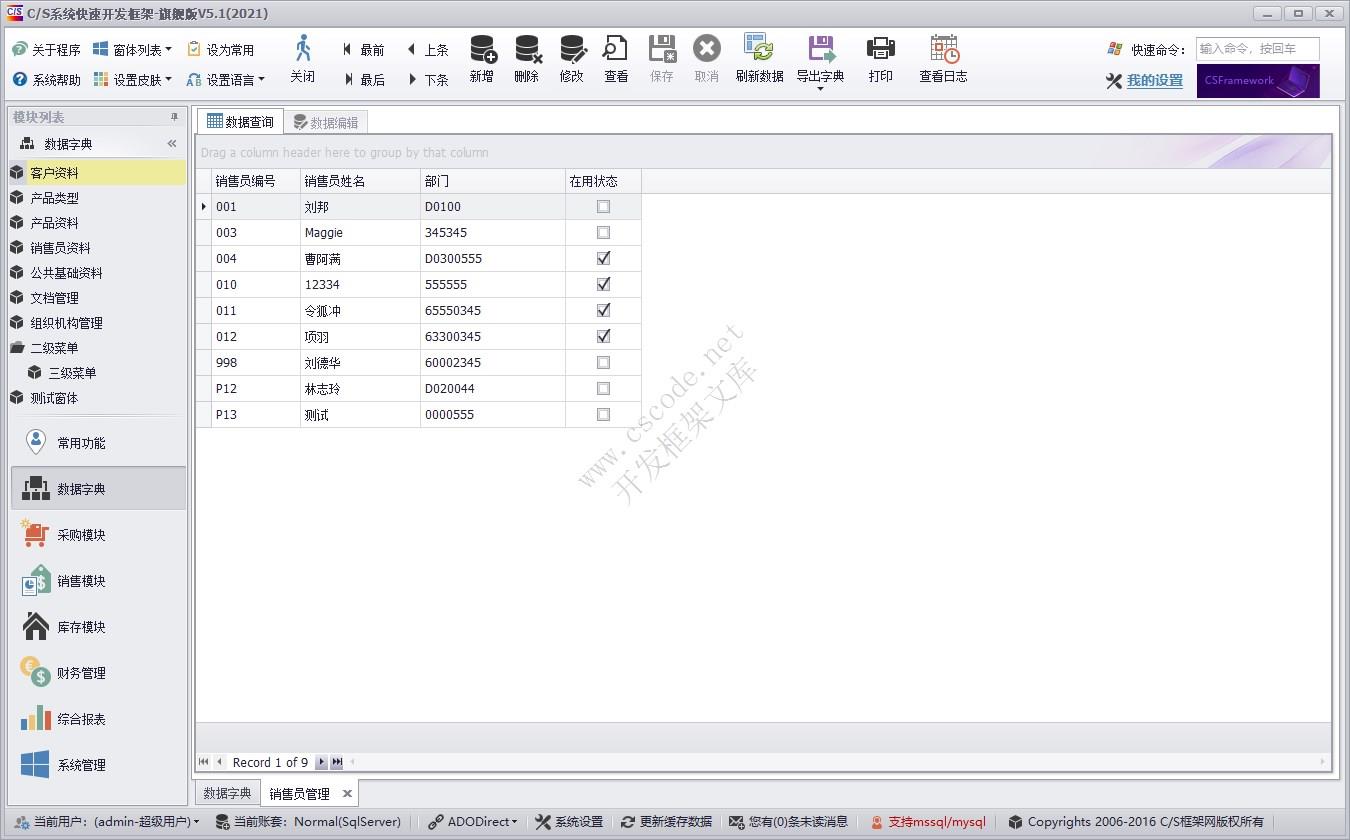Select the 数据字典 tab at the bottom

(226, 792)
